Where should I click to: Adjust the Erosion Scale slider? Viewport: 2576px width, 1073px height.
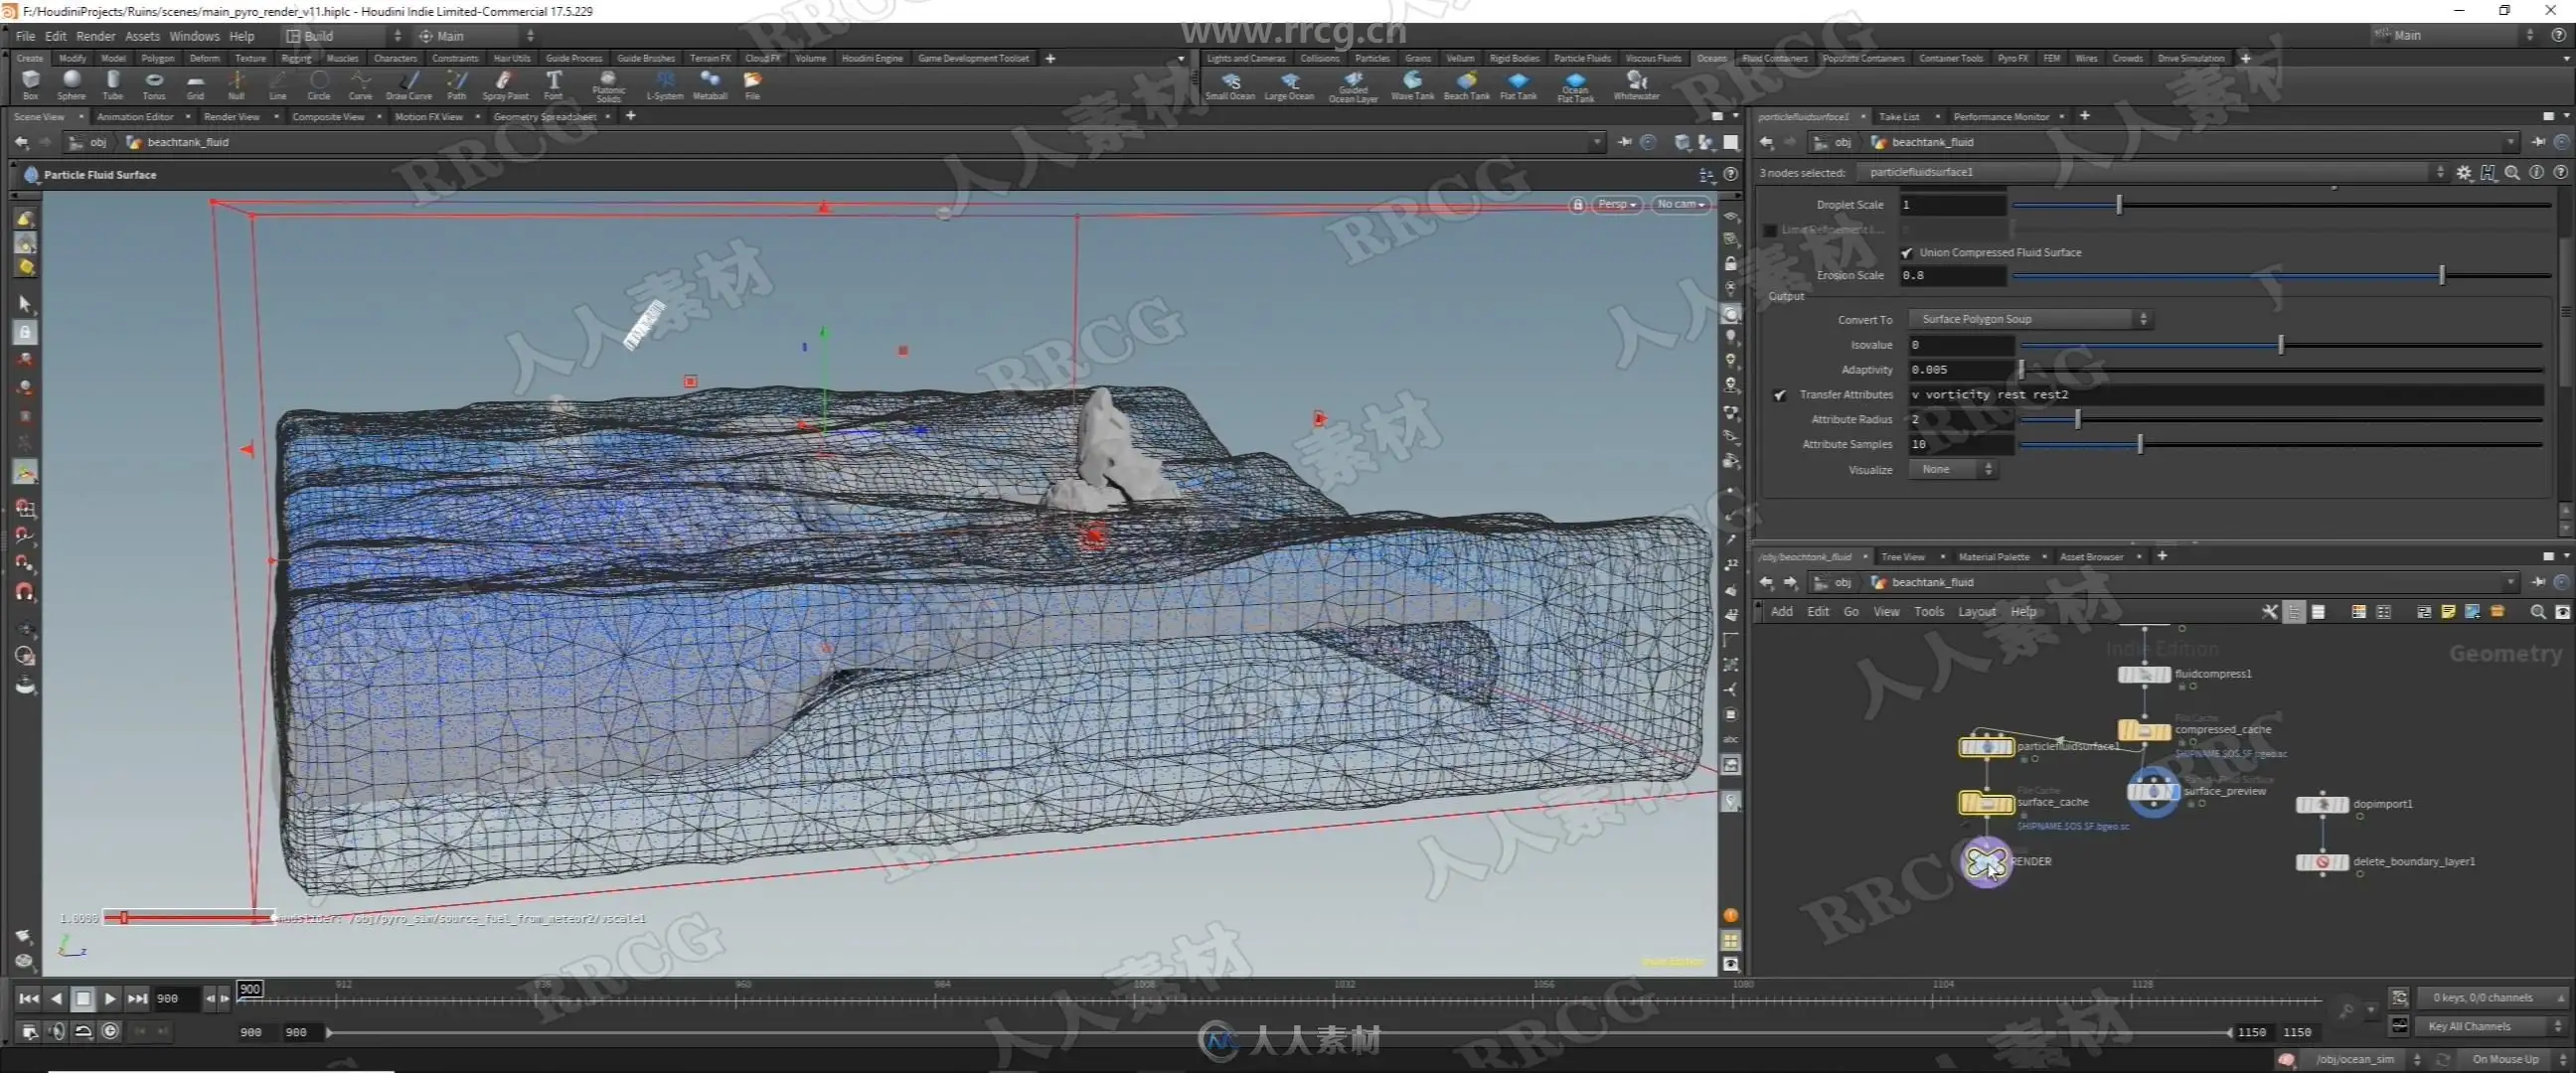[x=2441, y=275]
